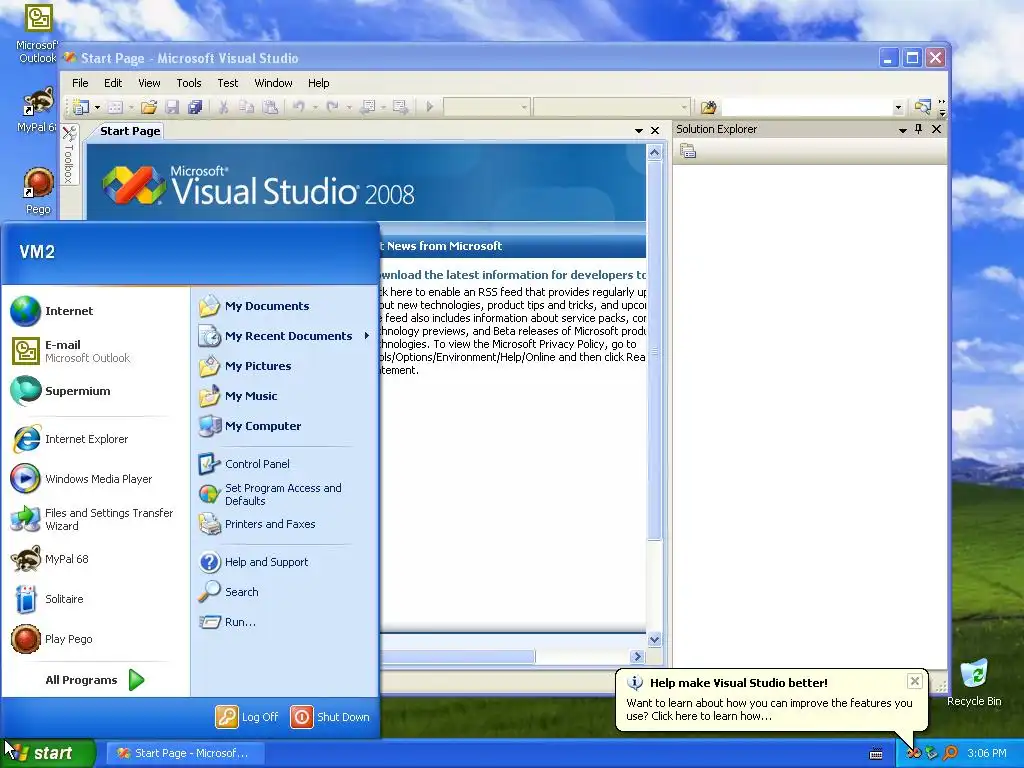The image size is (1024, 768).
Task: Open the Solution Configurations combo box
Action: pos(487,106)
